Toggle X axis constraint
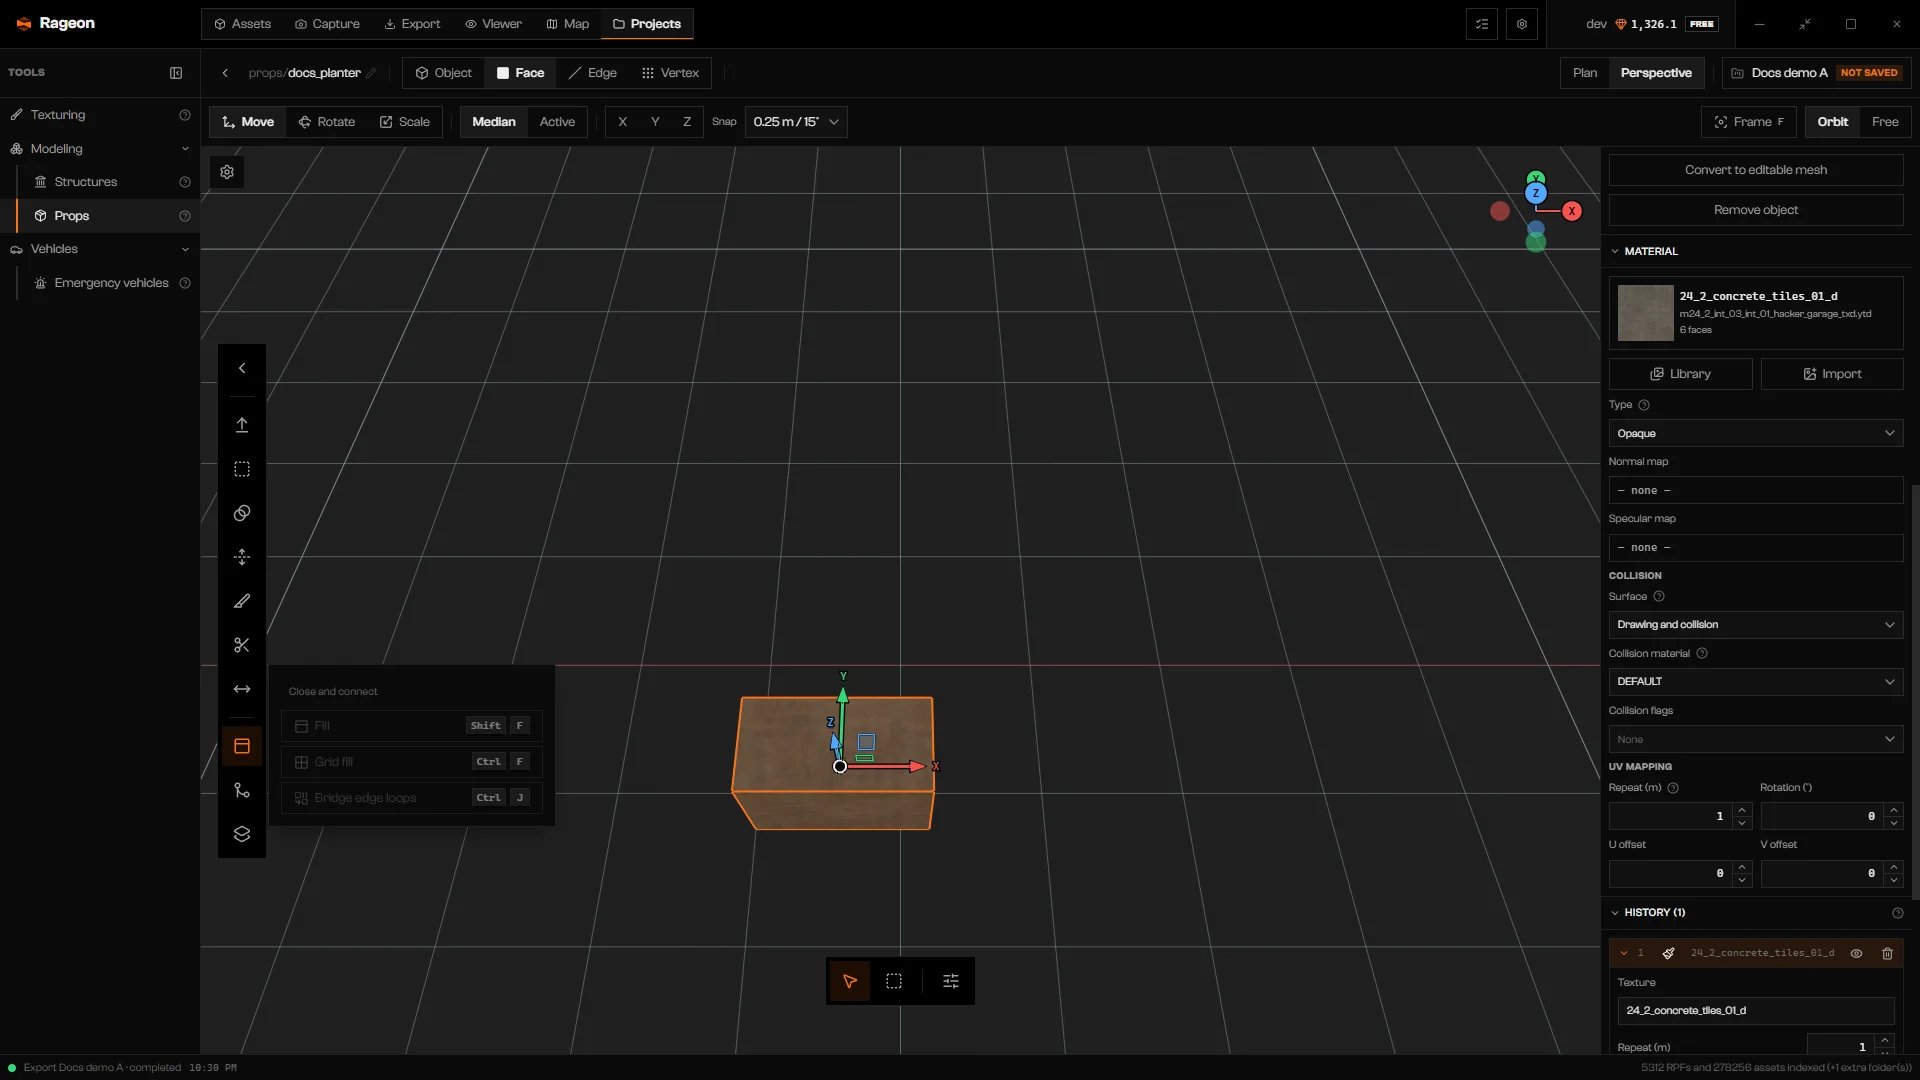The image size is (1920, 1080). coord(622,122)
